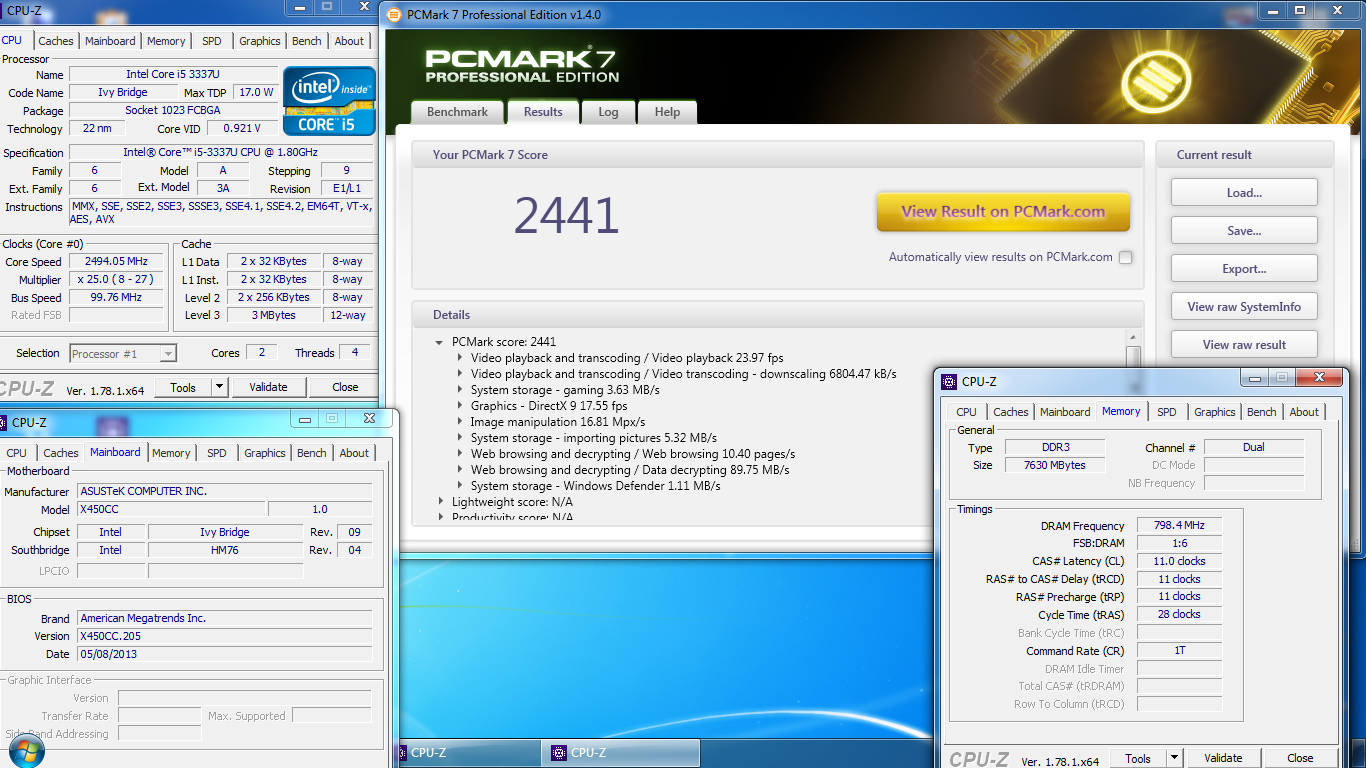Screen dimensions: 1366x768
Task: Click the BIOS Version X450CC.205 field
Action: coord(224,636)
